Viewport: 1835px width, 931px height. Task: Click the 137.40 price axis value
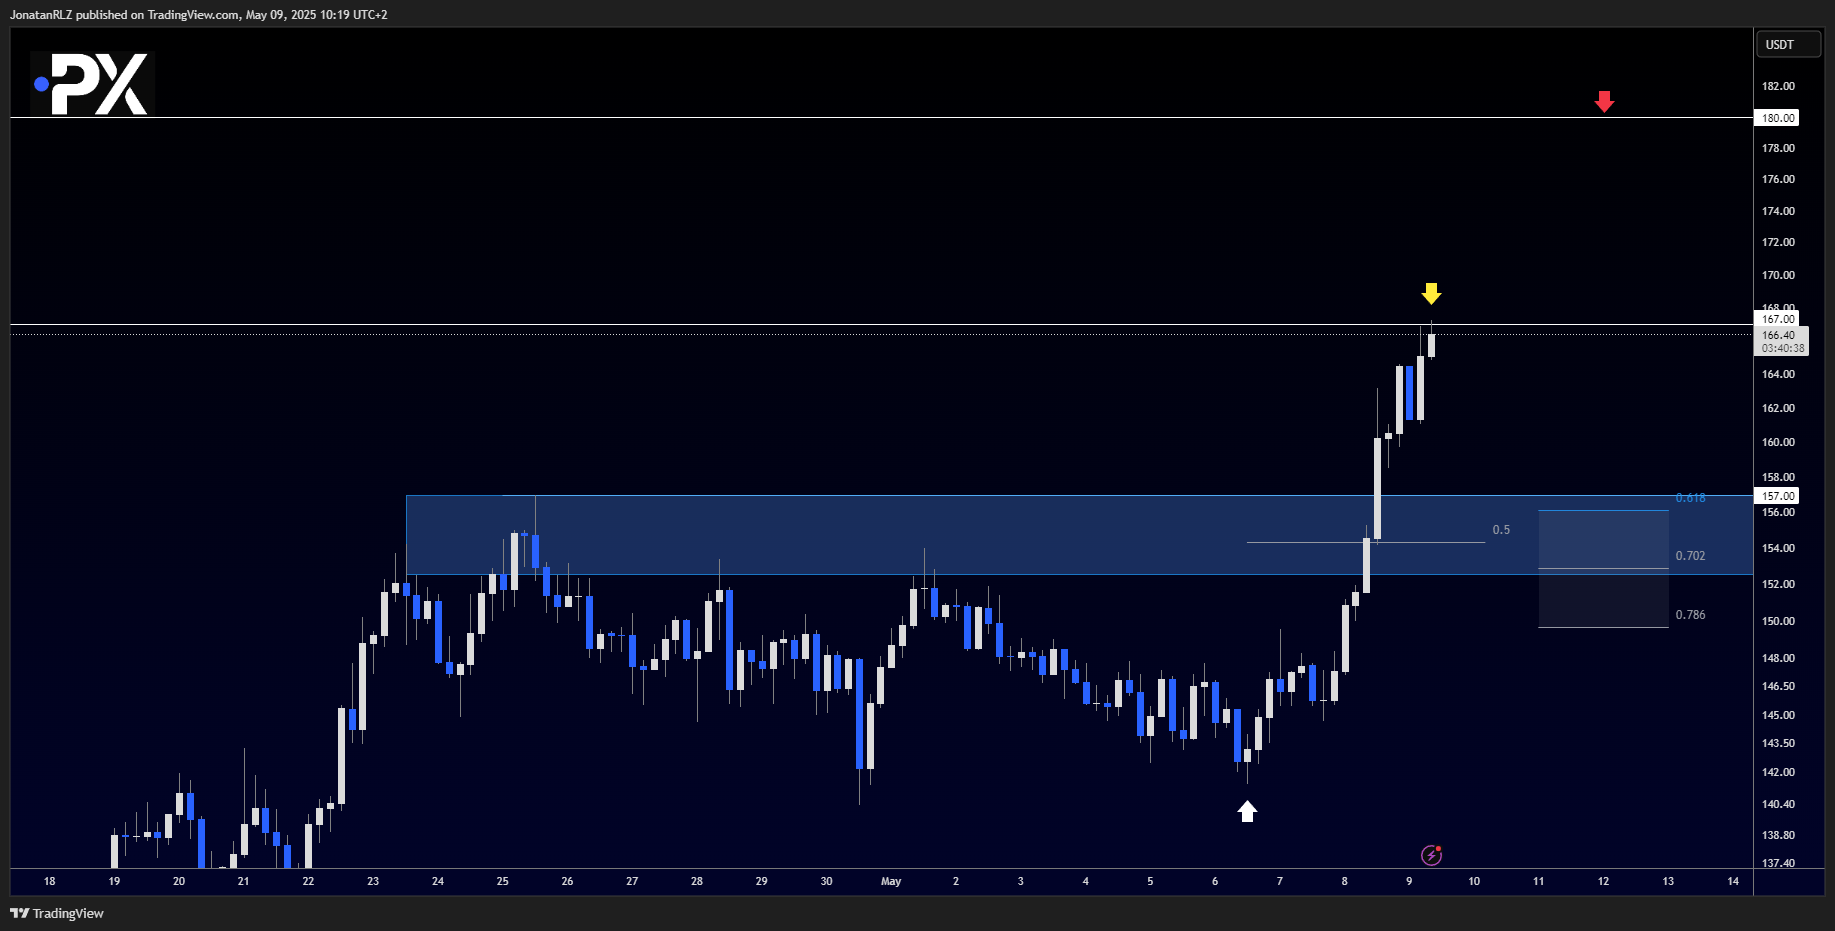pos(1778,863)
